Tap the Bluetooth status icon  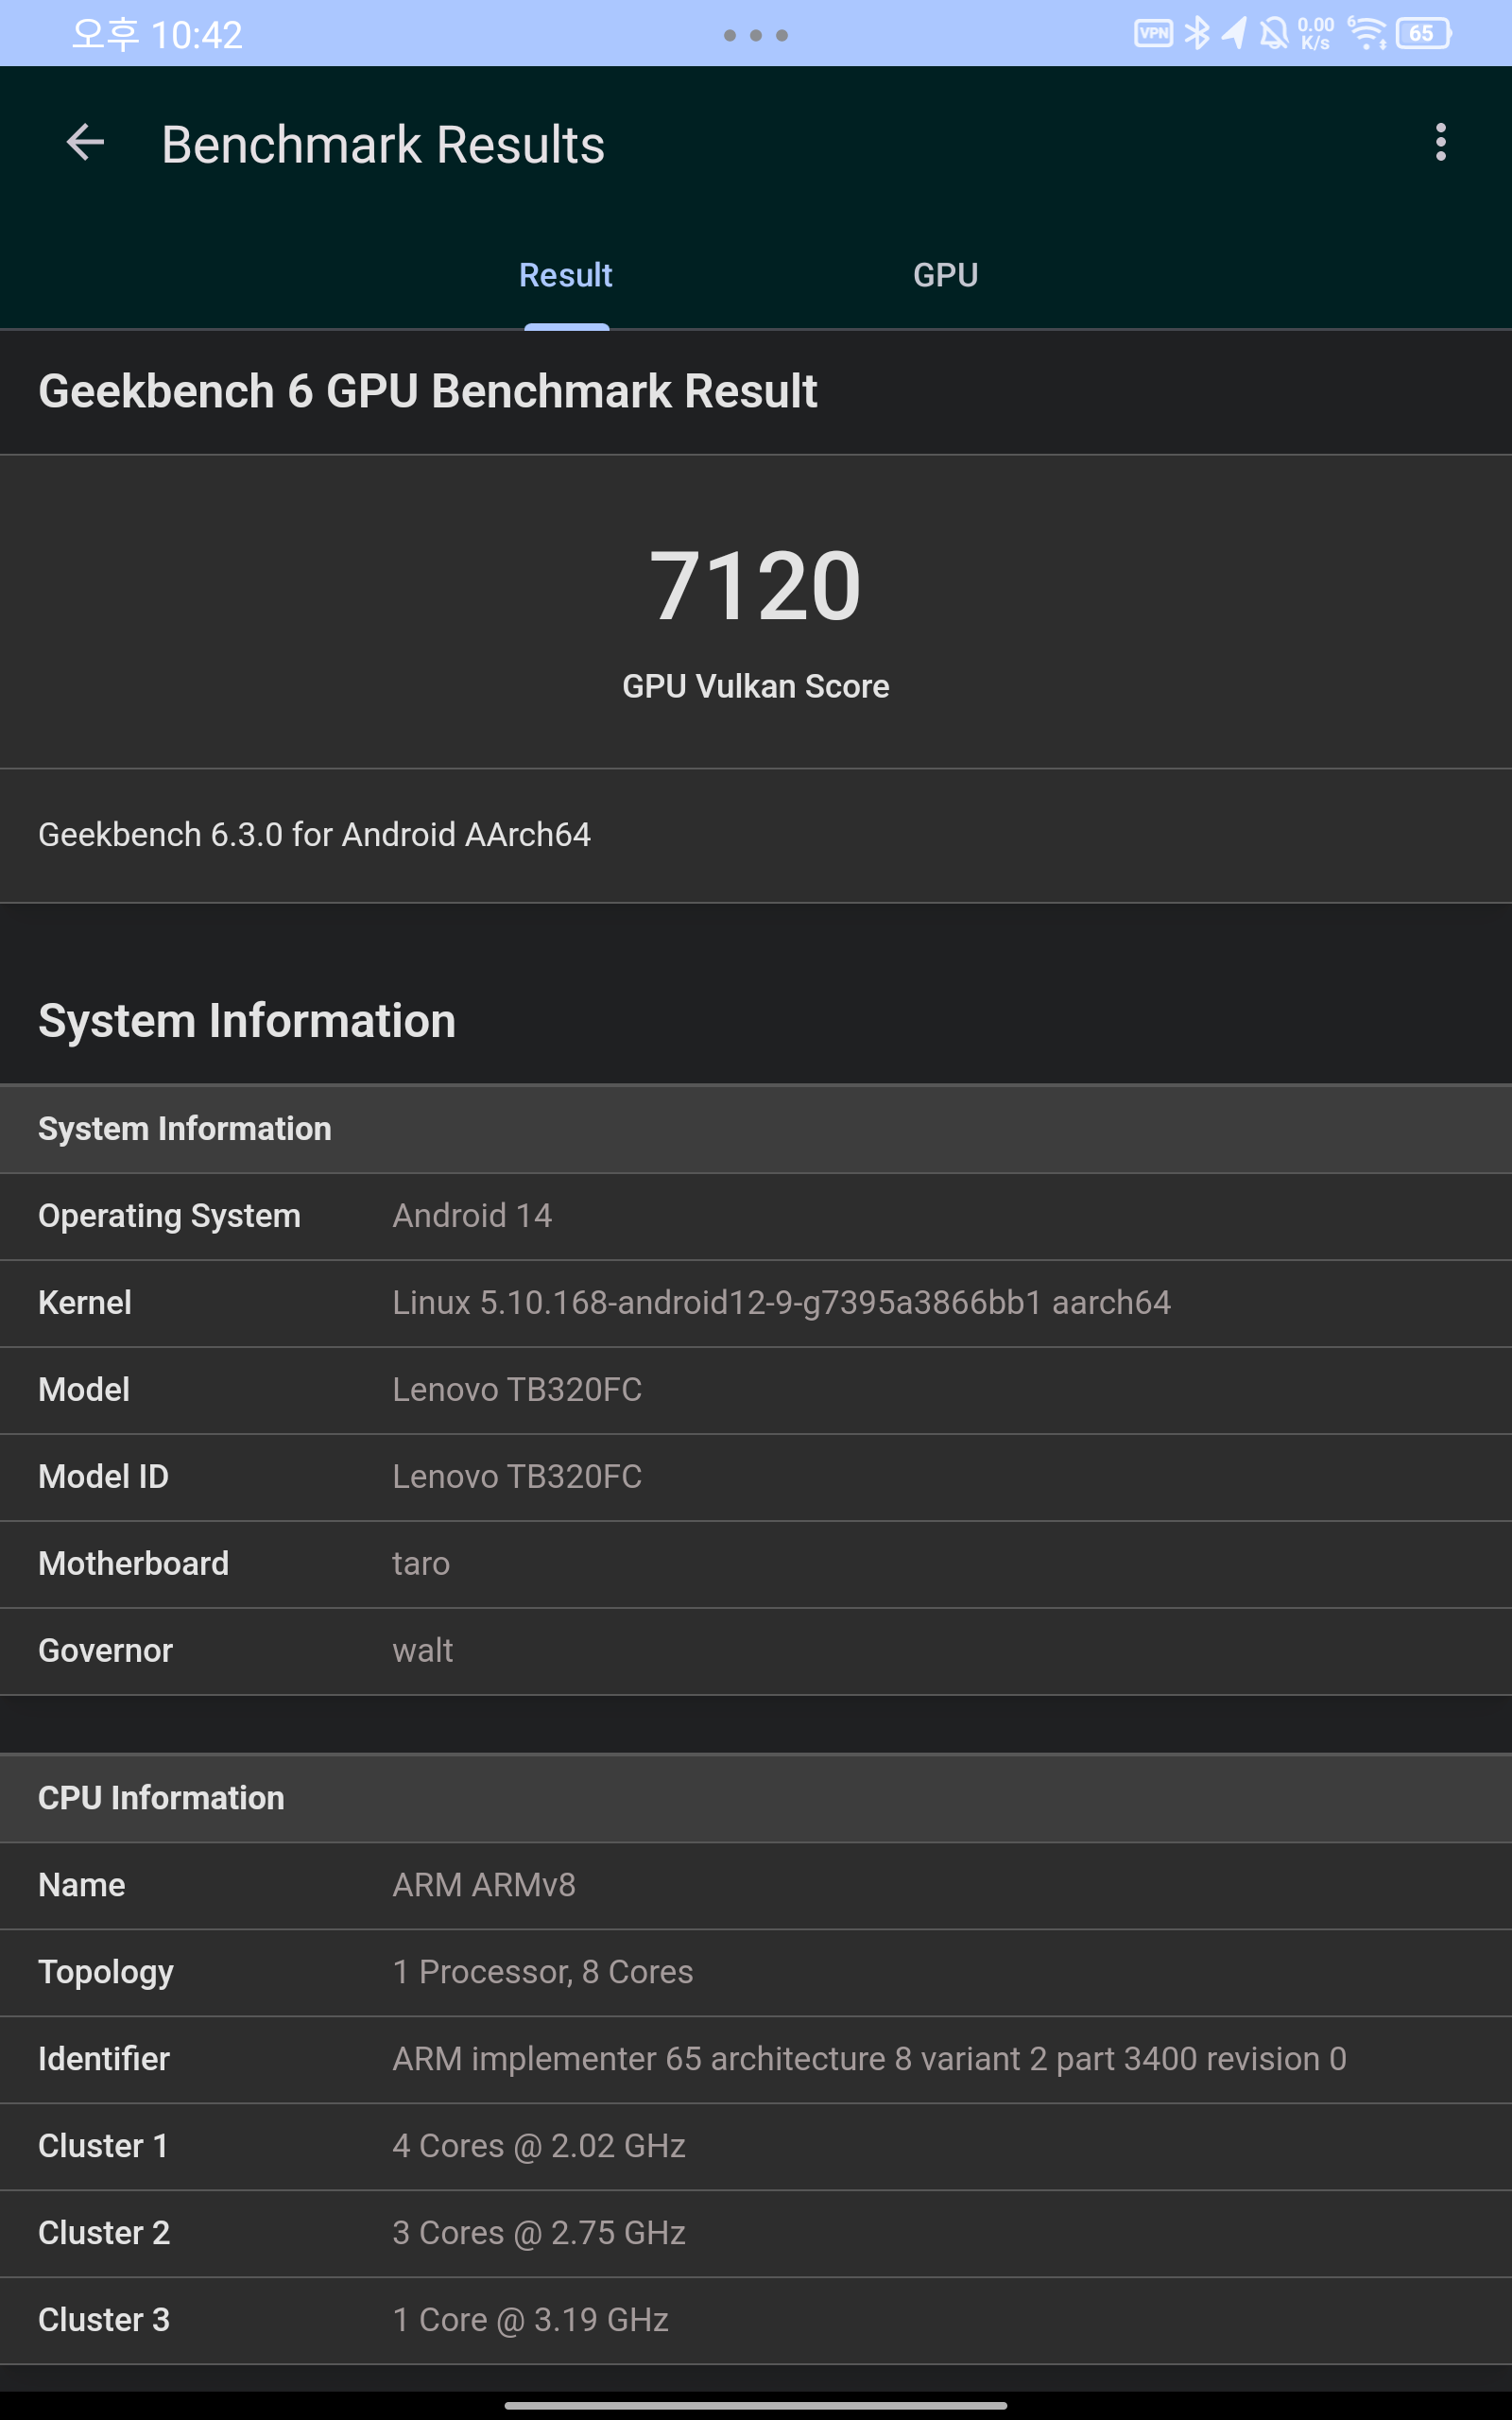[x=1197, y=34]
